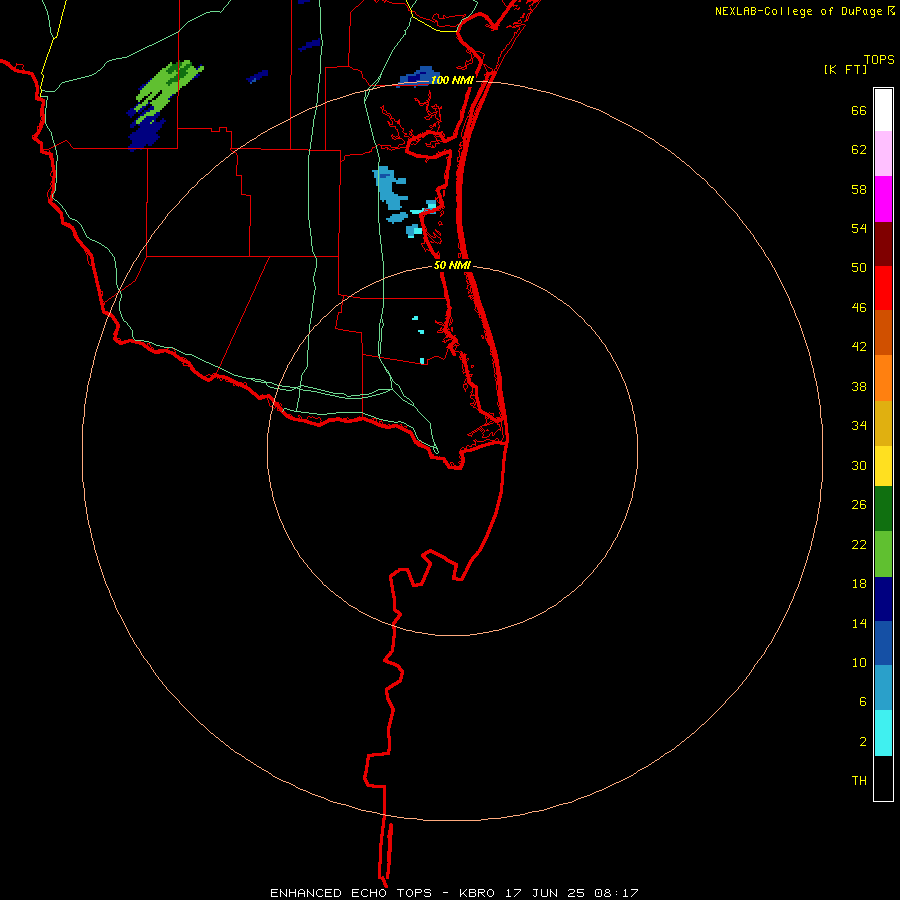This screenshot has width=900, height=900.
Task: Click the 50 NMI range ring label
Action: tap(452, 265)
